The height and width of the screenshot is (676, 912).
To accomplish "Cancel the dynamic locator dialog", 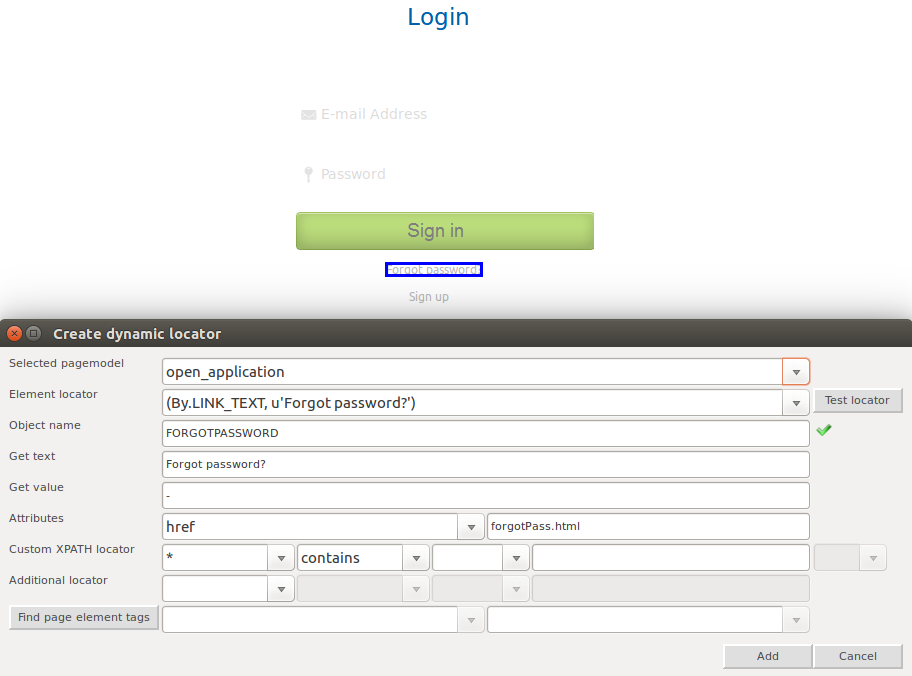I will pyautogui.click(x=857, y=656).
